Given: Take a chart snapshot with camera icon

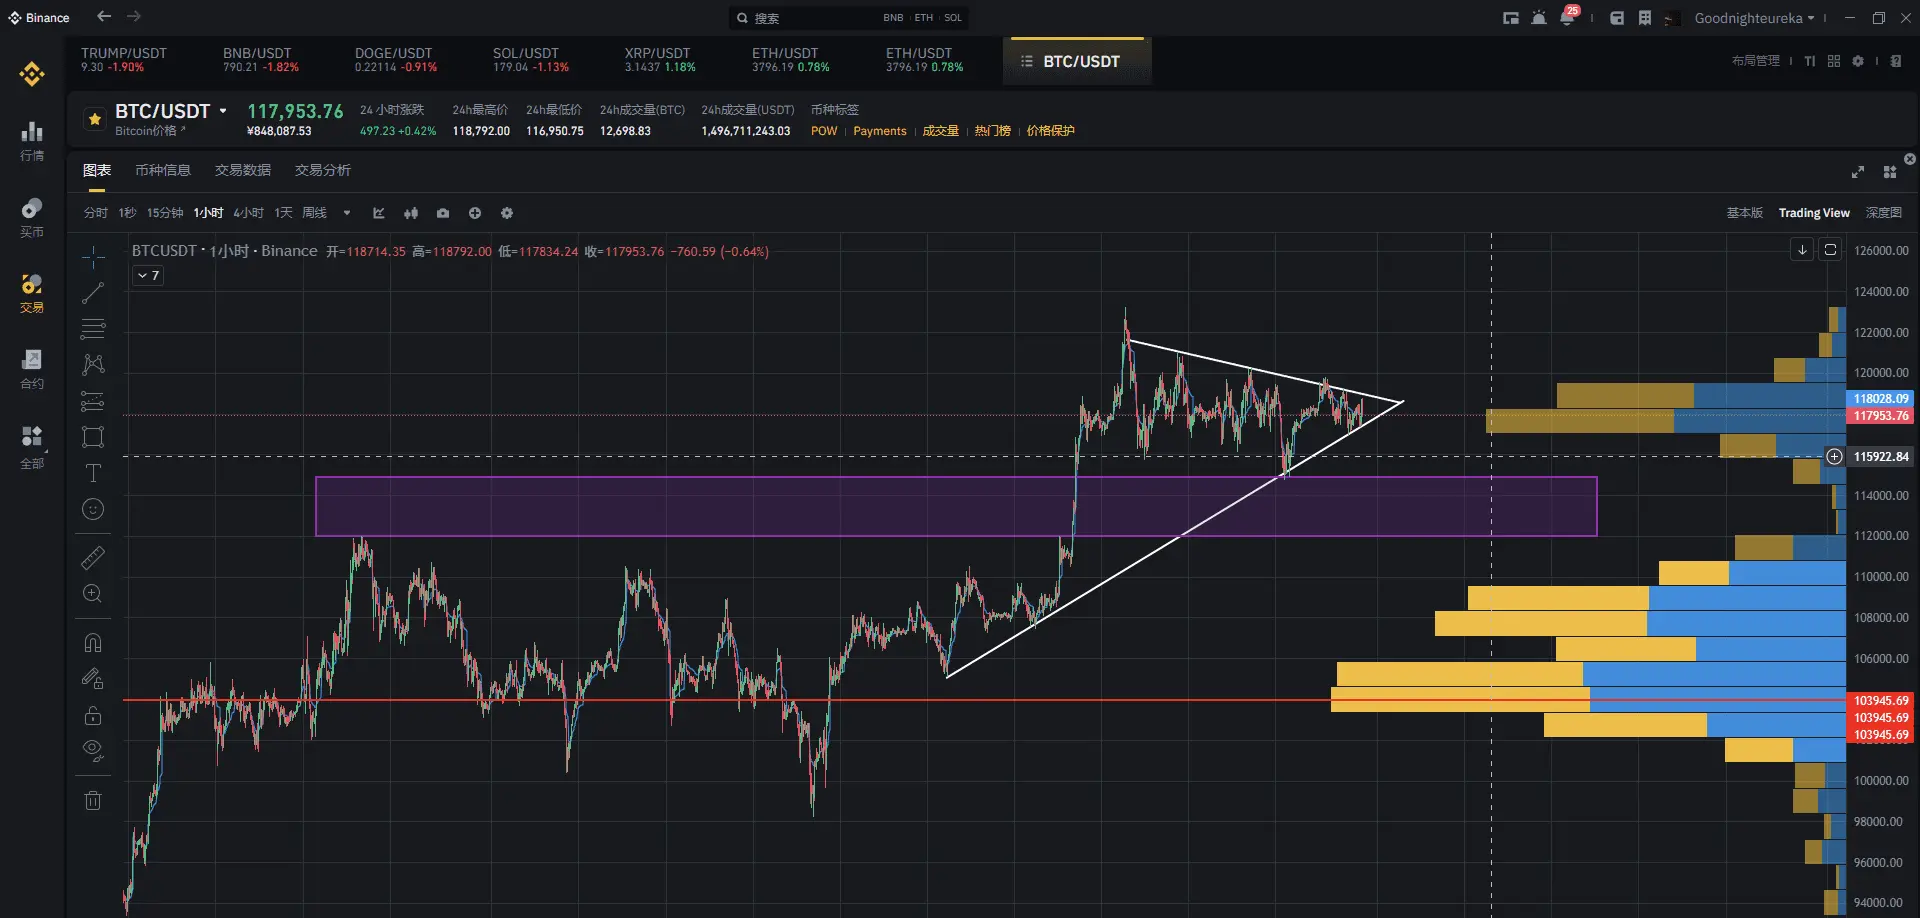Looking at the screenshot, I should coord(443,213).
